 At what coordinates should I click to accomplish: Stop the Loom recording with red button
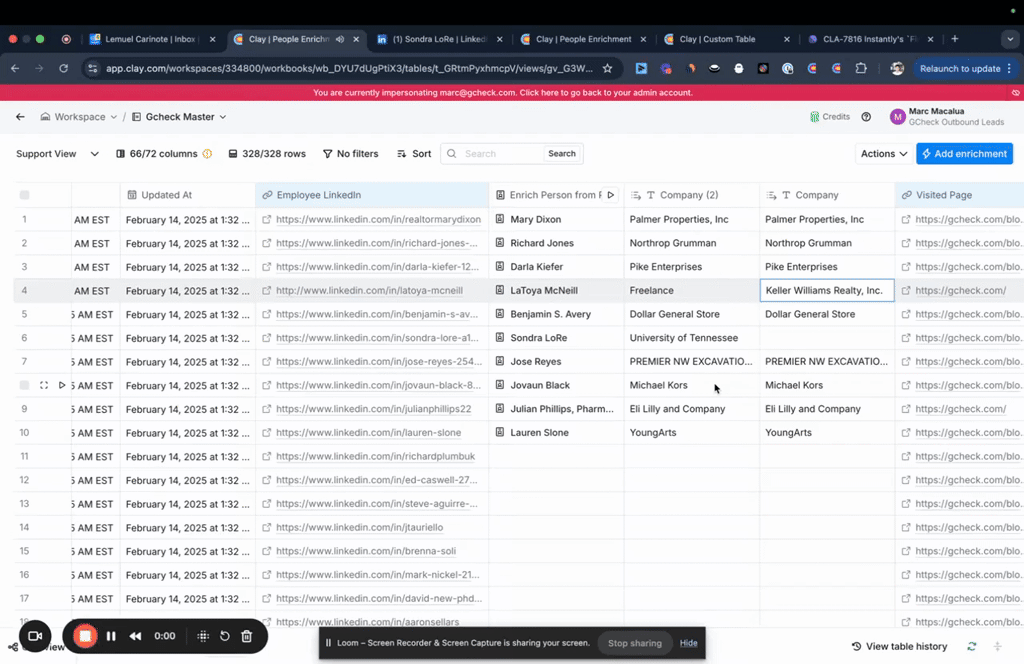coord(86,636)
